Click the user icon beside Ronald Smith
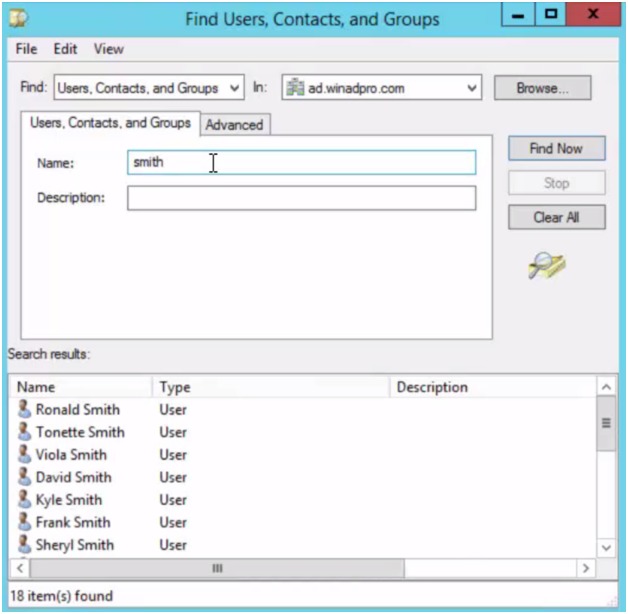 click(x=24, y=409)
